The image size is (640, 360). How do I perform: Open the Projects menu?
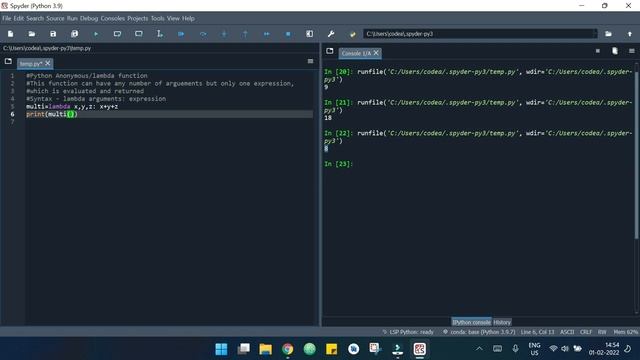[138, 18]
